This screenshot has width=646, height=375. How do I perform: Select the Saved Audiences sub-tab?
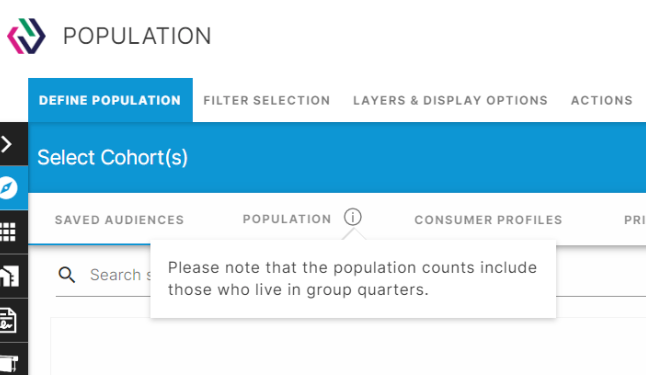pyautogui.click(x=119, y=220)
